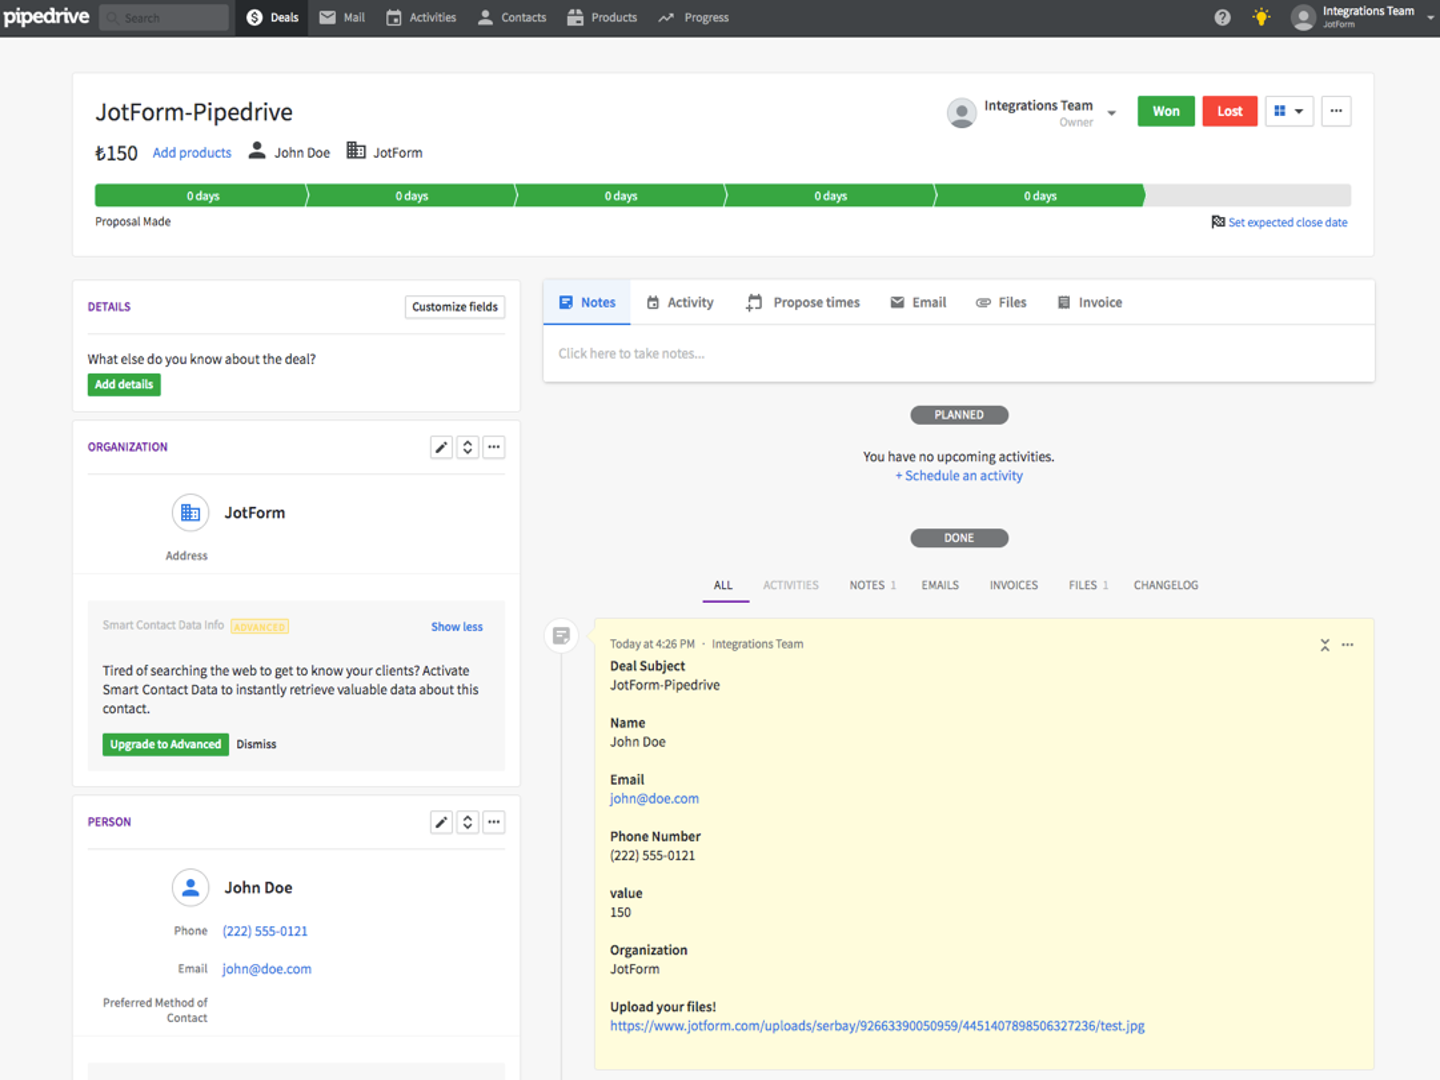This screenshot has height=1080, width=1440.
Task: Filter history by EMAILS
Action: point(940,586)
